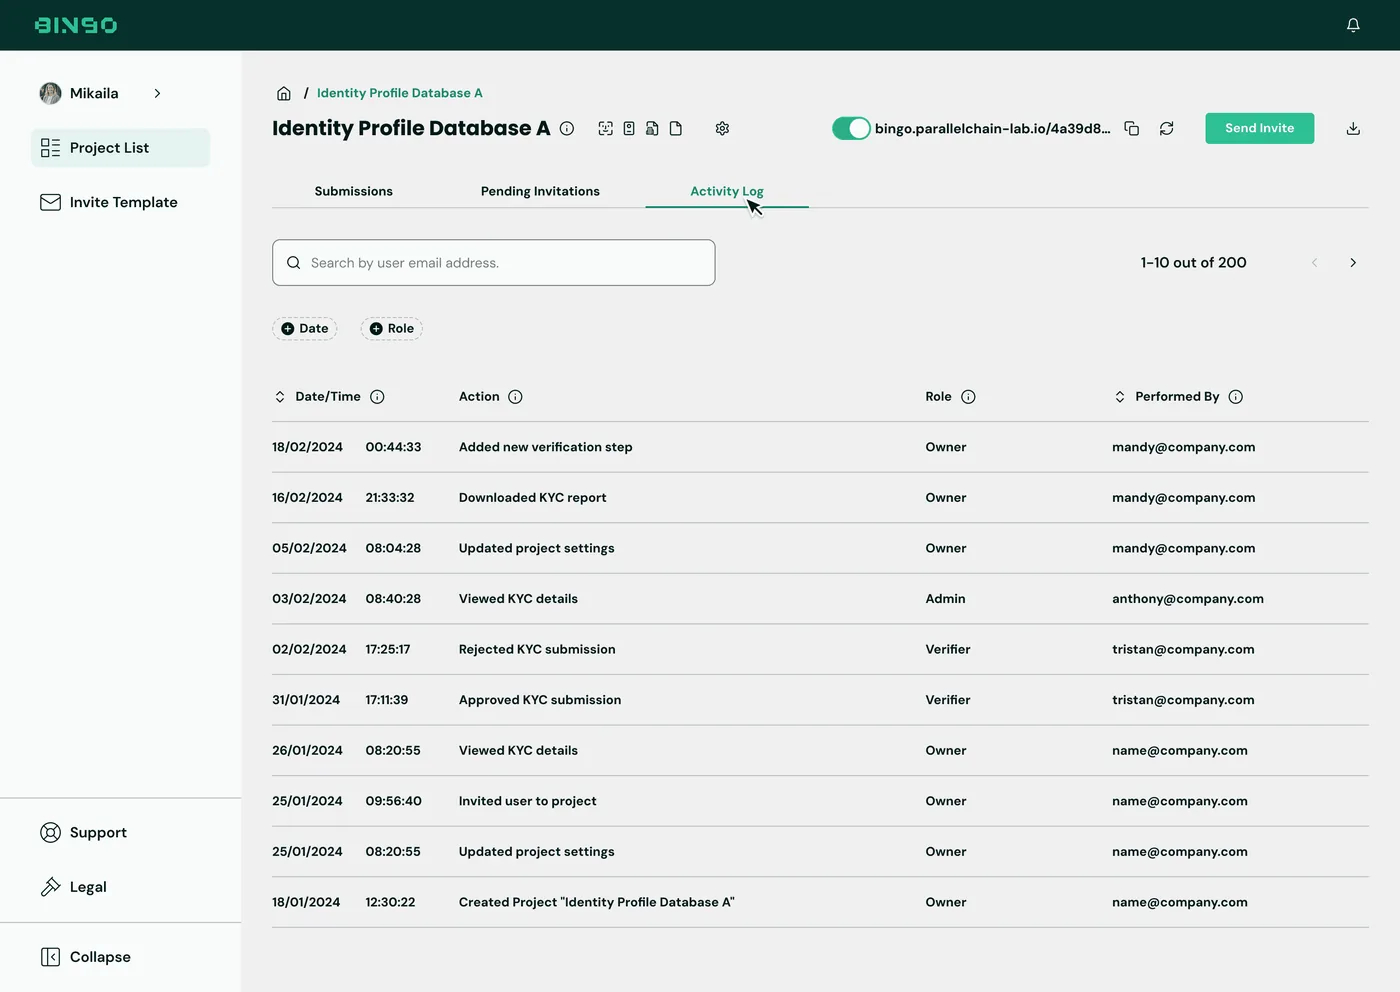The image size is (1400, 992).
Task: Open Legal page
Action: point(74,887)
